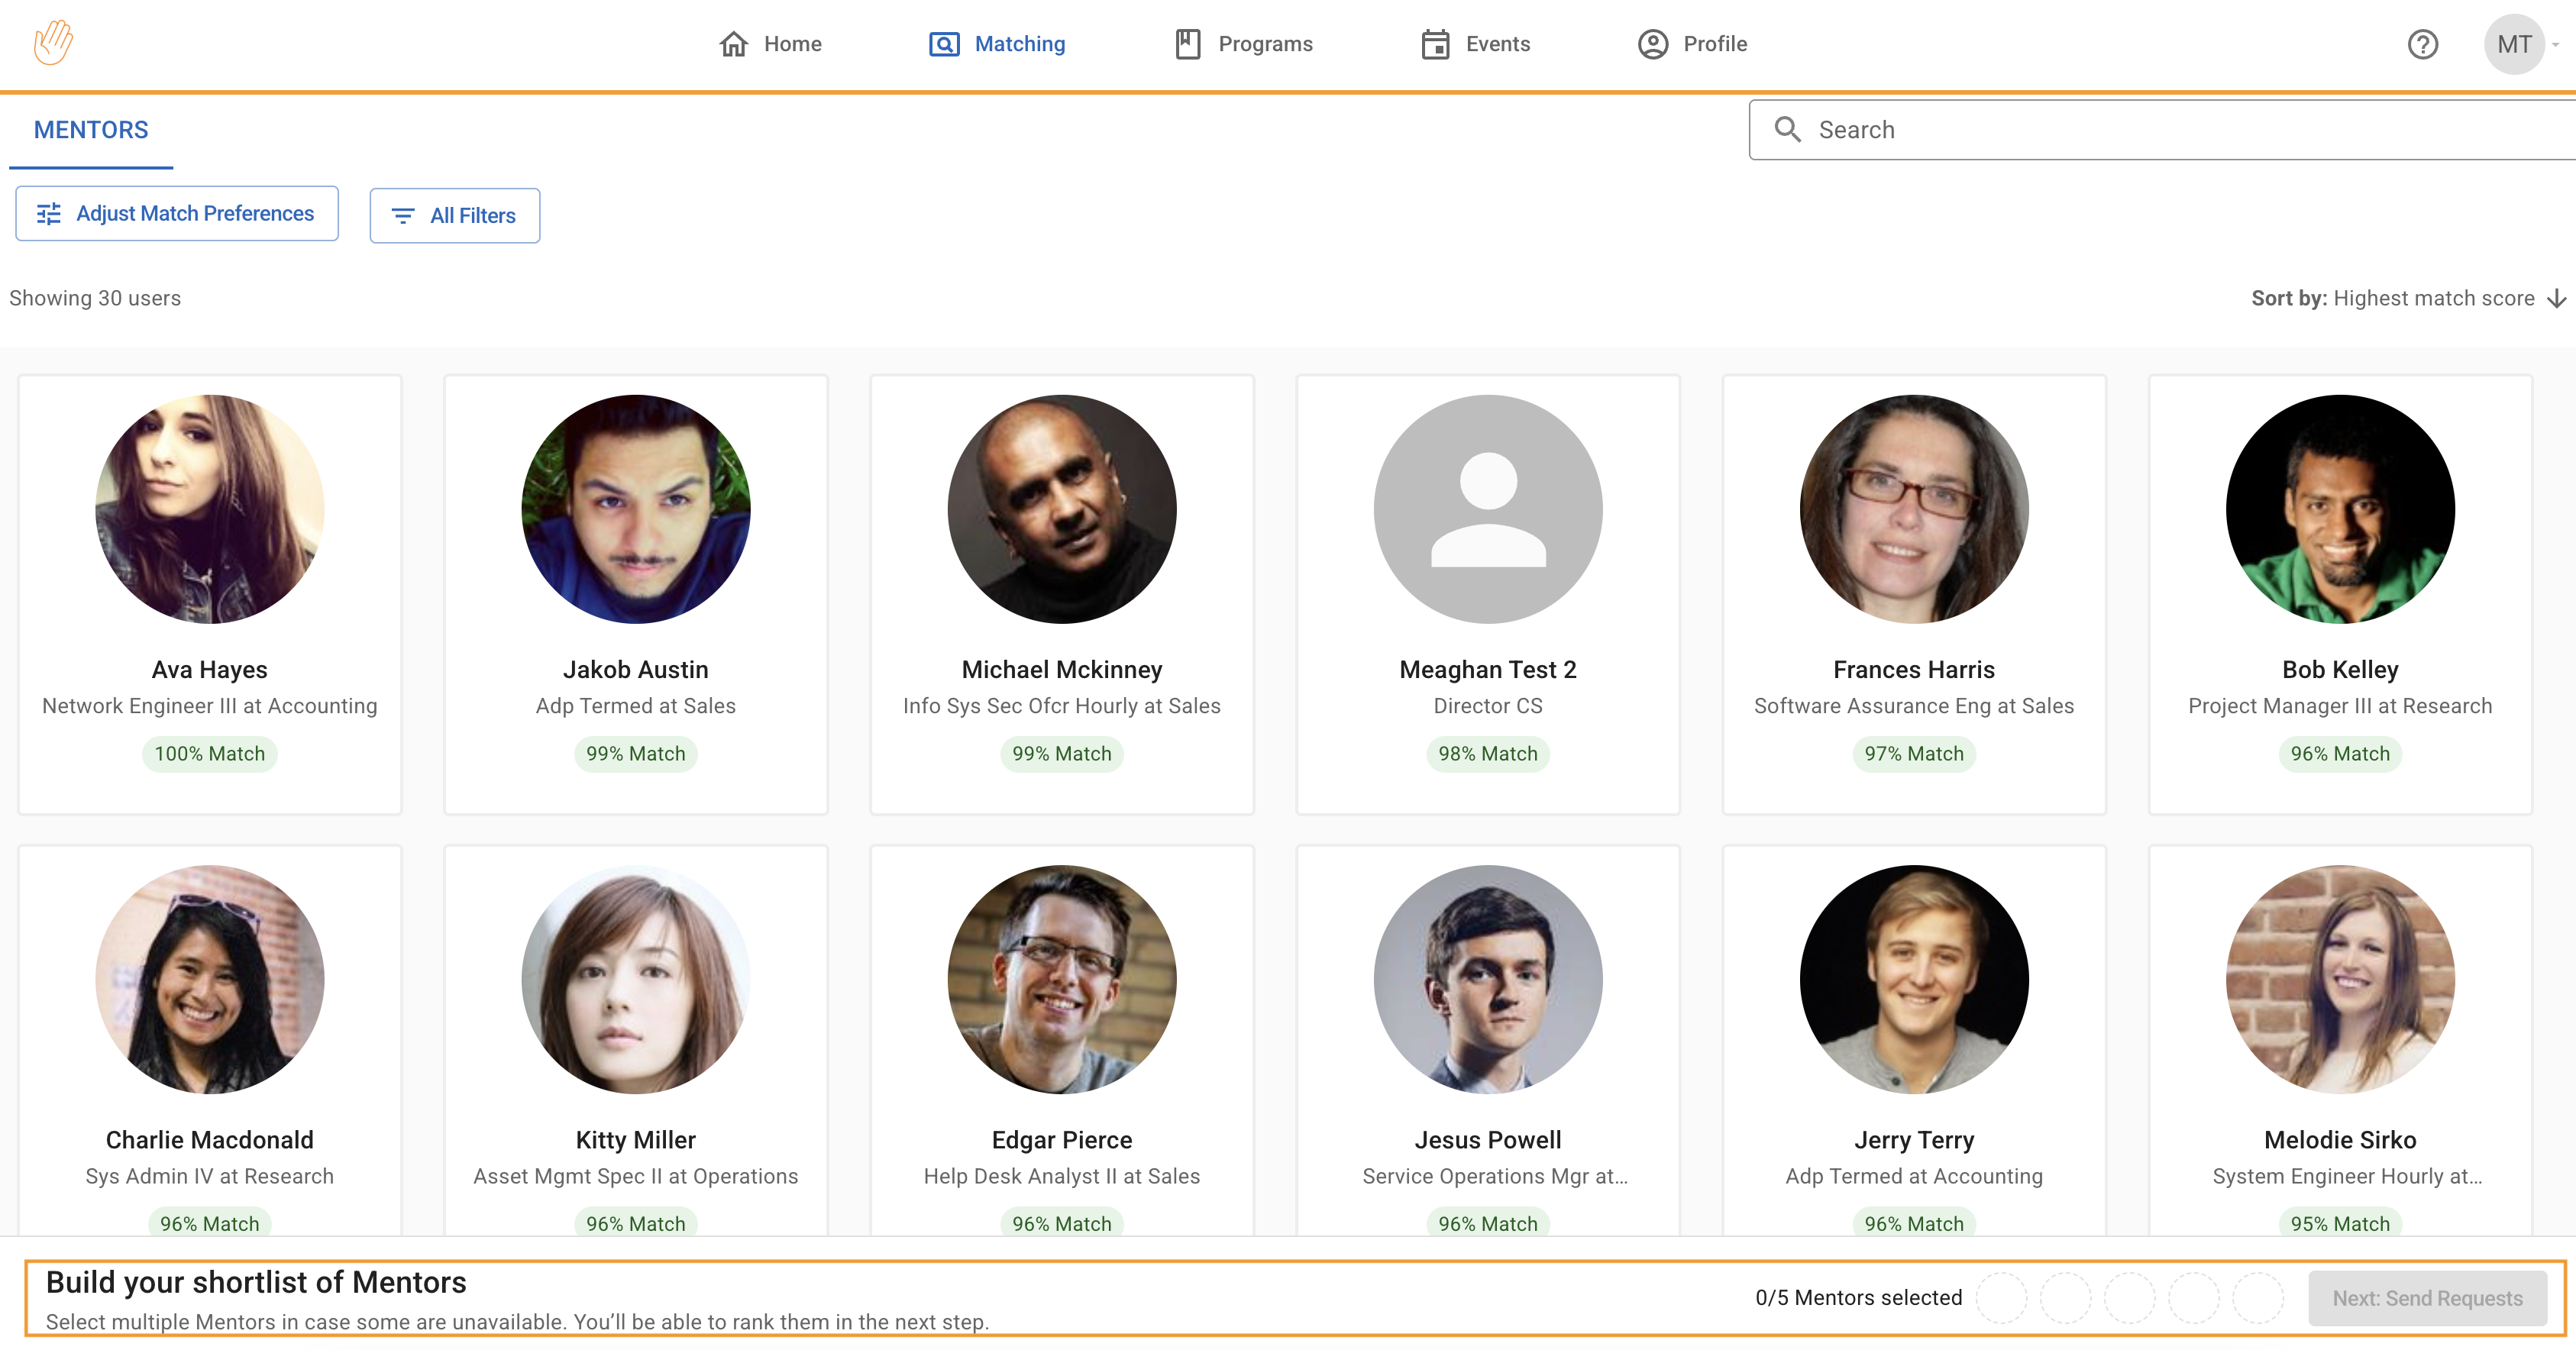Click the Profile person icon
The height and width of the screenshot is (1350, 2576).
tap(1652, 44)
